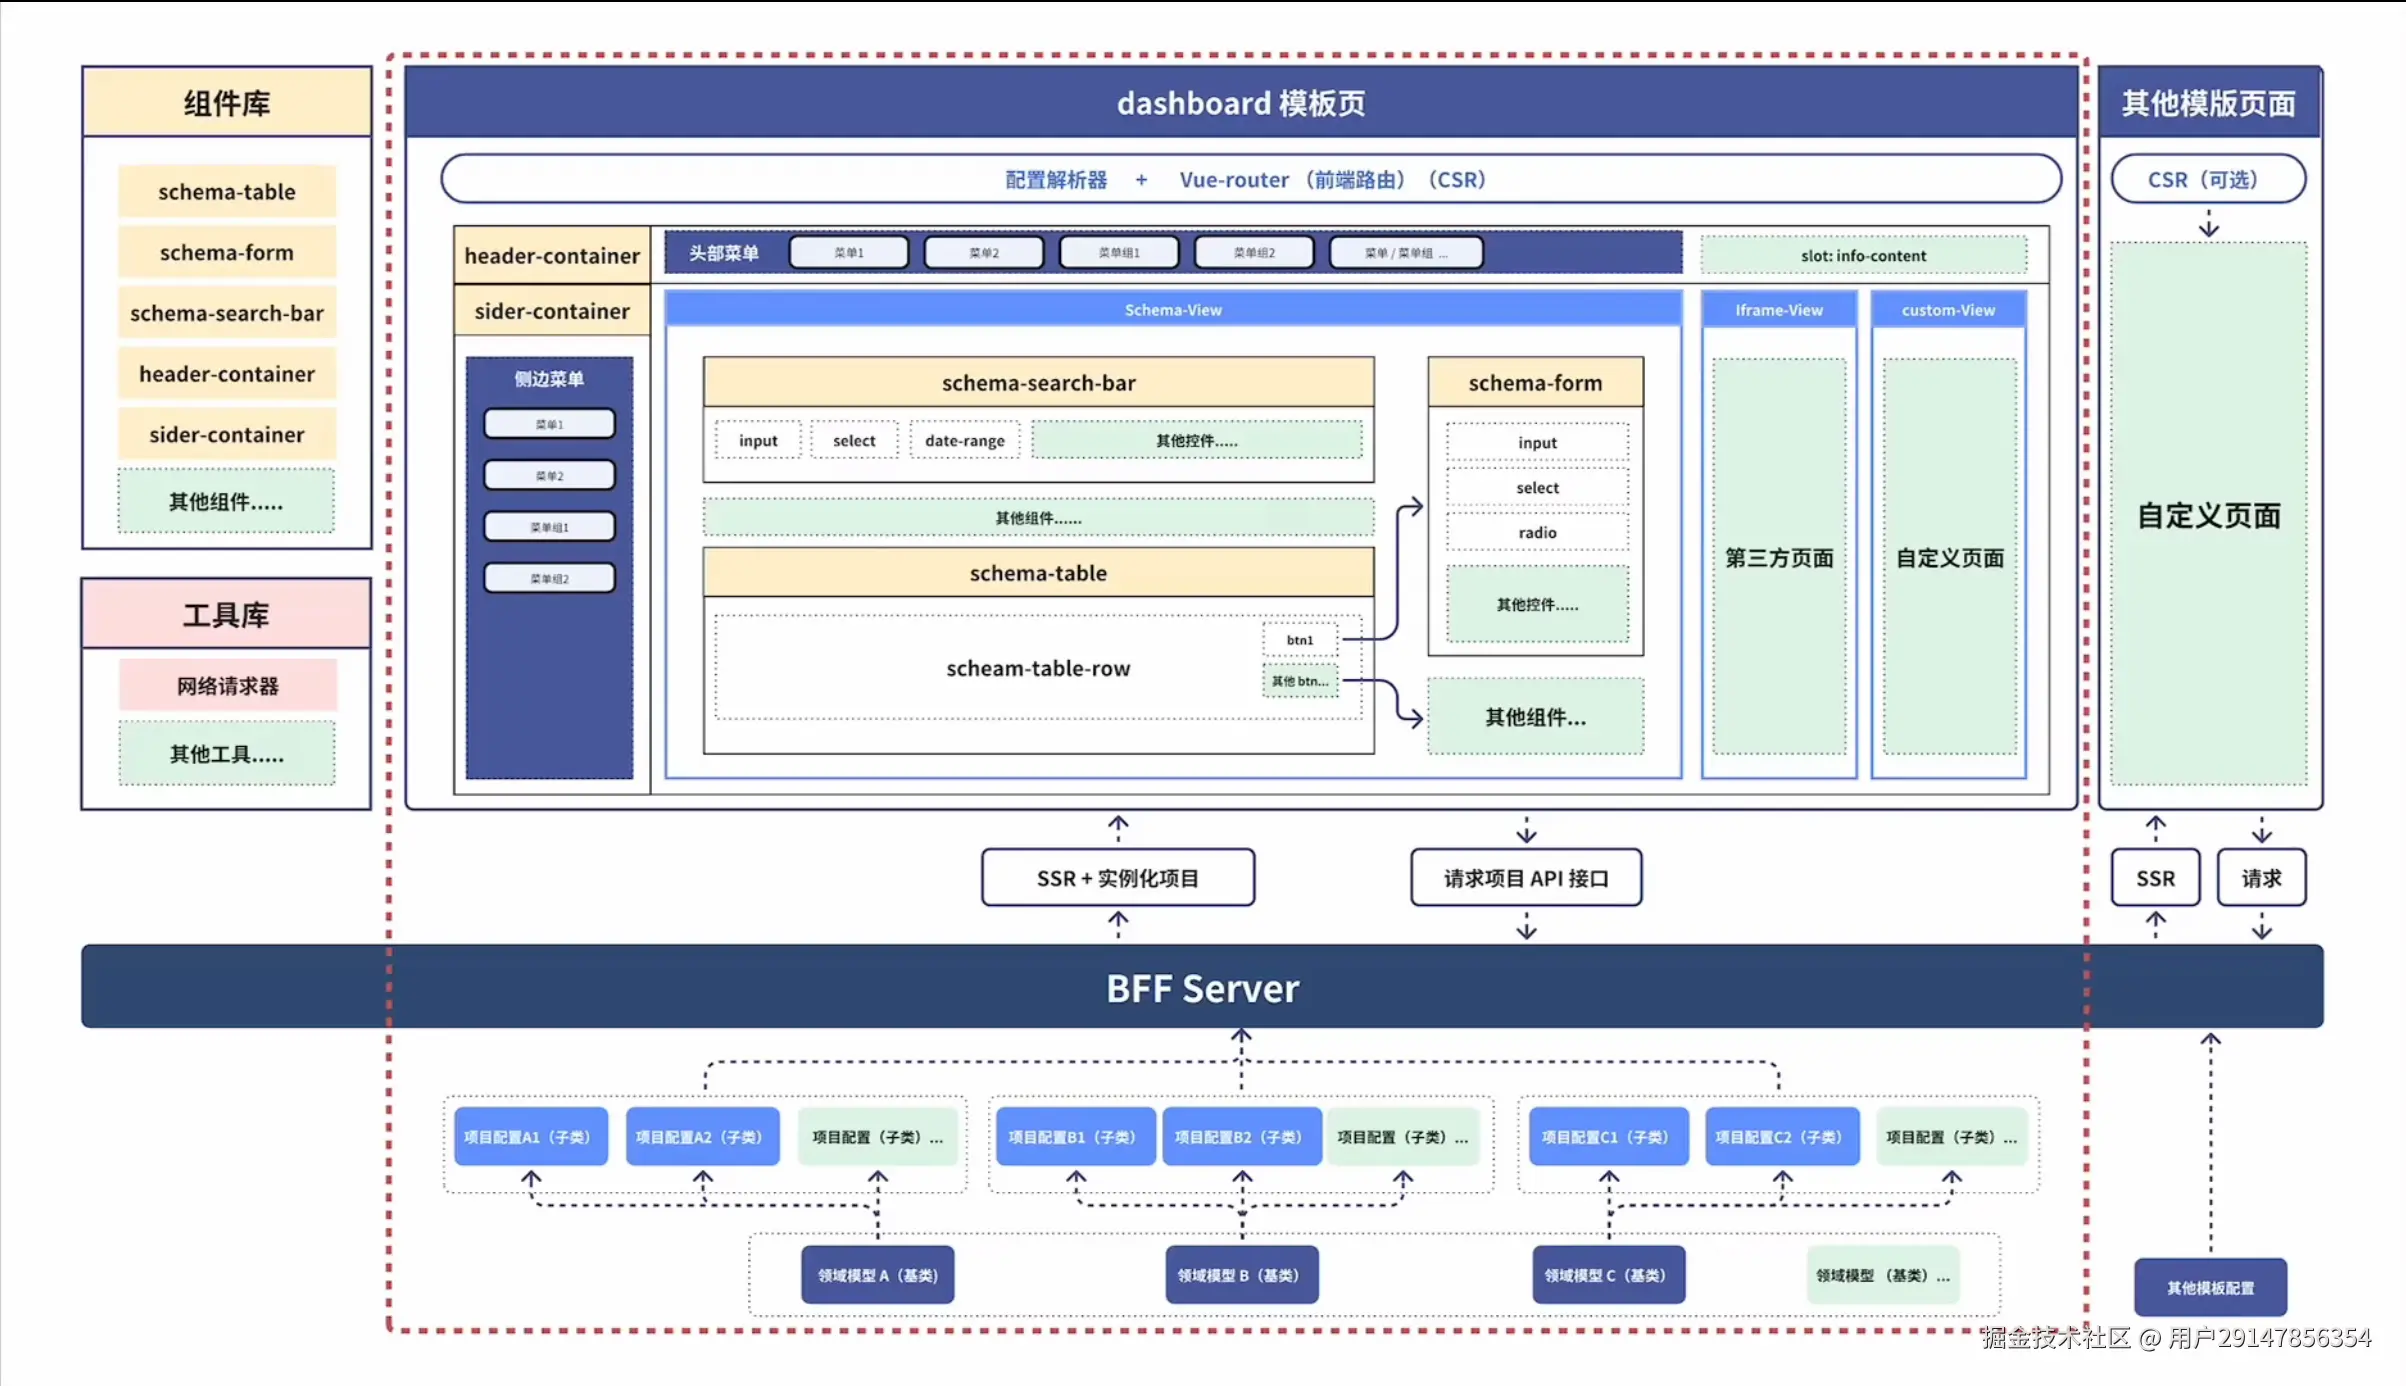This screenshot has width=2406, height=1386.
Task: Select 网络请求器 in the 工具库 panel
Action: click(227, 686)
